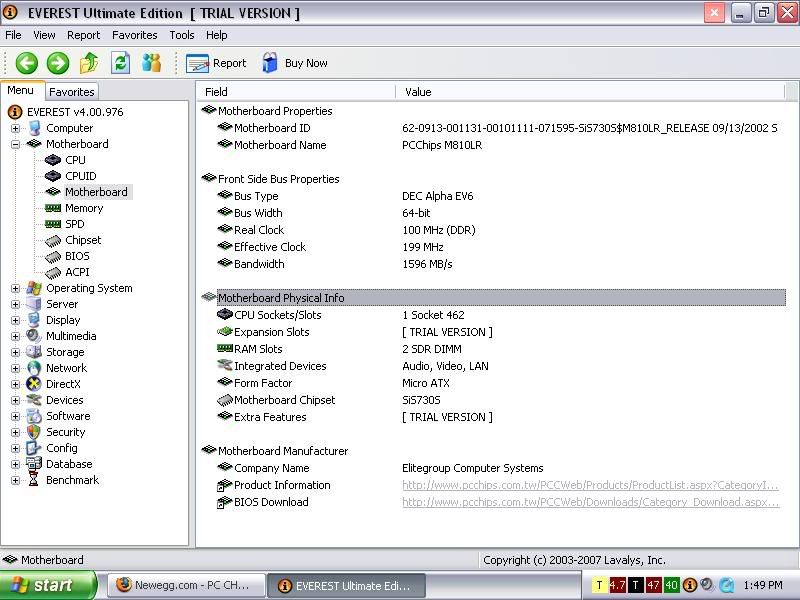Viewport: 800px width, 600px height.
Task: Click the Display monitor icon
Action: coord(34,320)
